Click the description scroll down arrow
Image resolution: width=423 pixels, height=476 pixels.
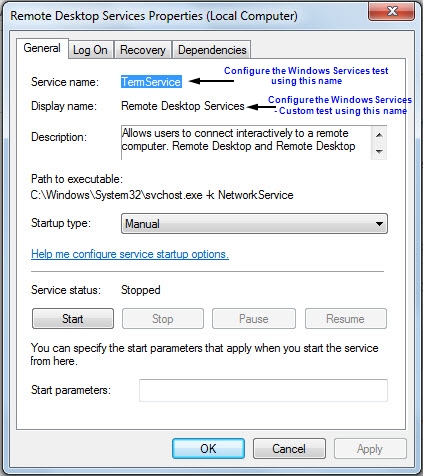[x=379, y=152]
